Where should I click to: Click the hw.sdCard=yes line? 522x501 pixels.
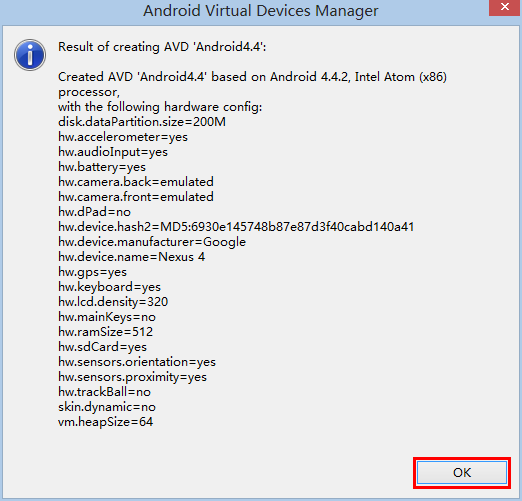click(x=102, y=347)
